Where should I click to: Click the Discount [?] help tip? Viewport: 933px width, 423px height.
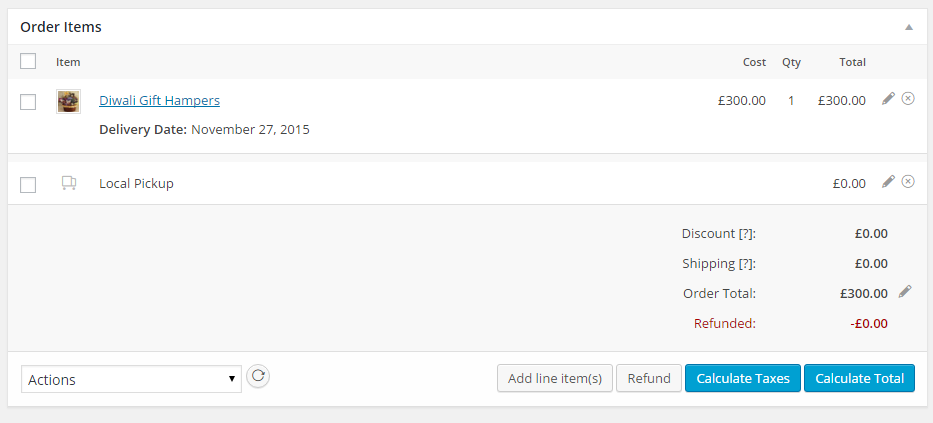coord(746,234)
